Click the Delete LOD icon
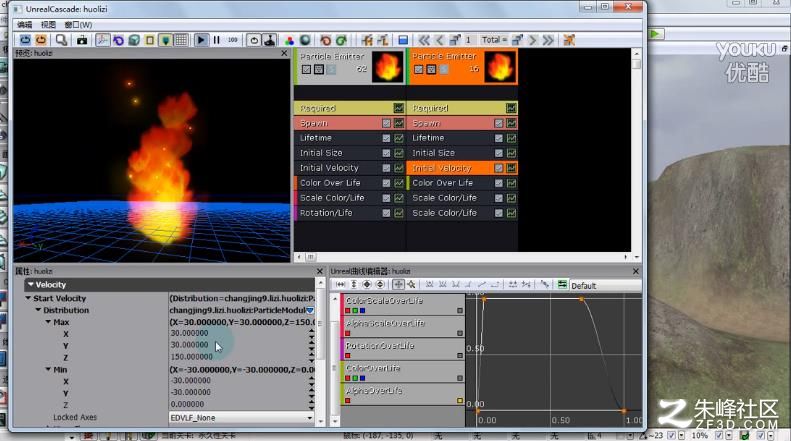Image resolution: width=791 pixels, height=441 pixels. coord(569,40)
